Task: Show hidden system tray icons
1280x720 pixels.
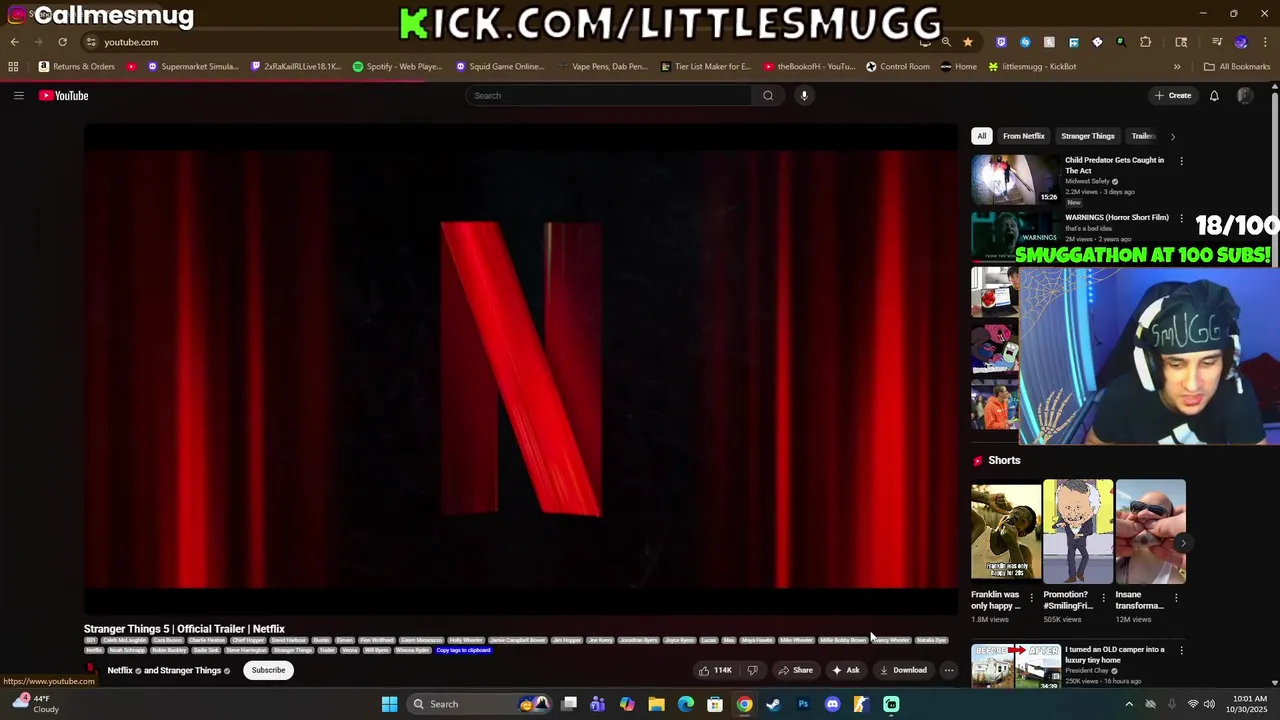Action: pyautogui.click(x=1129, y=704)
